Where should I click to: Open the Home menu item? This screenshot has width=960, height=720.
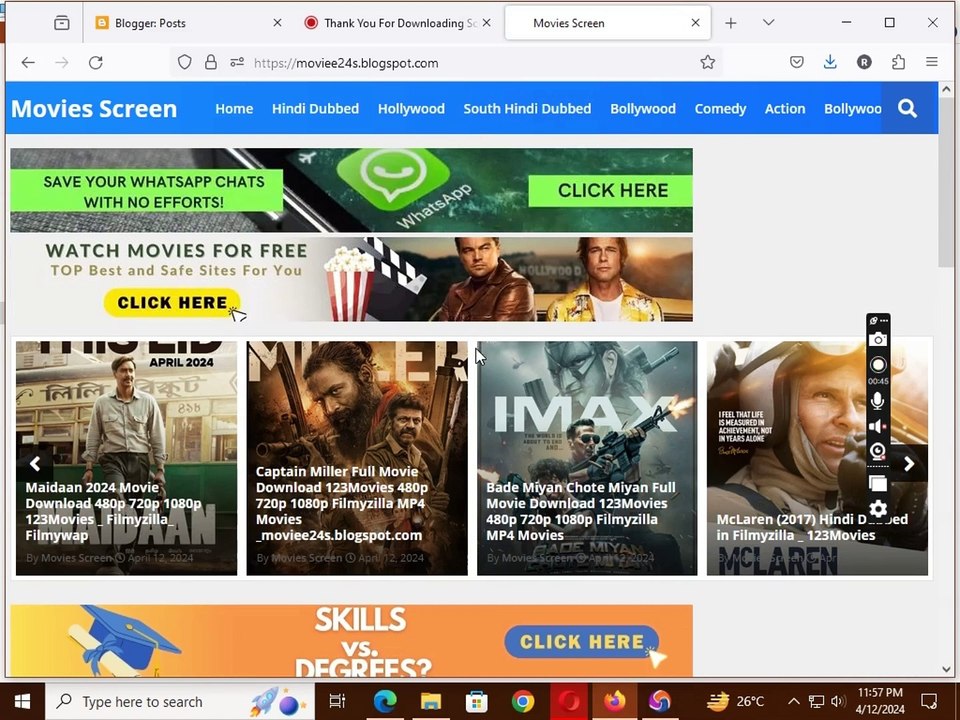click(234, 109)
